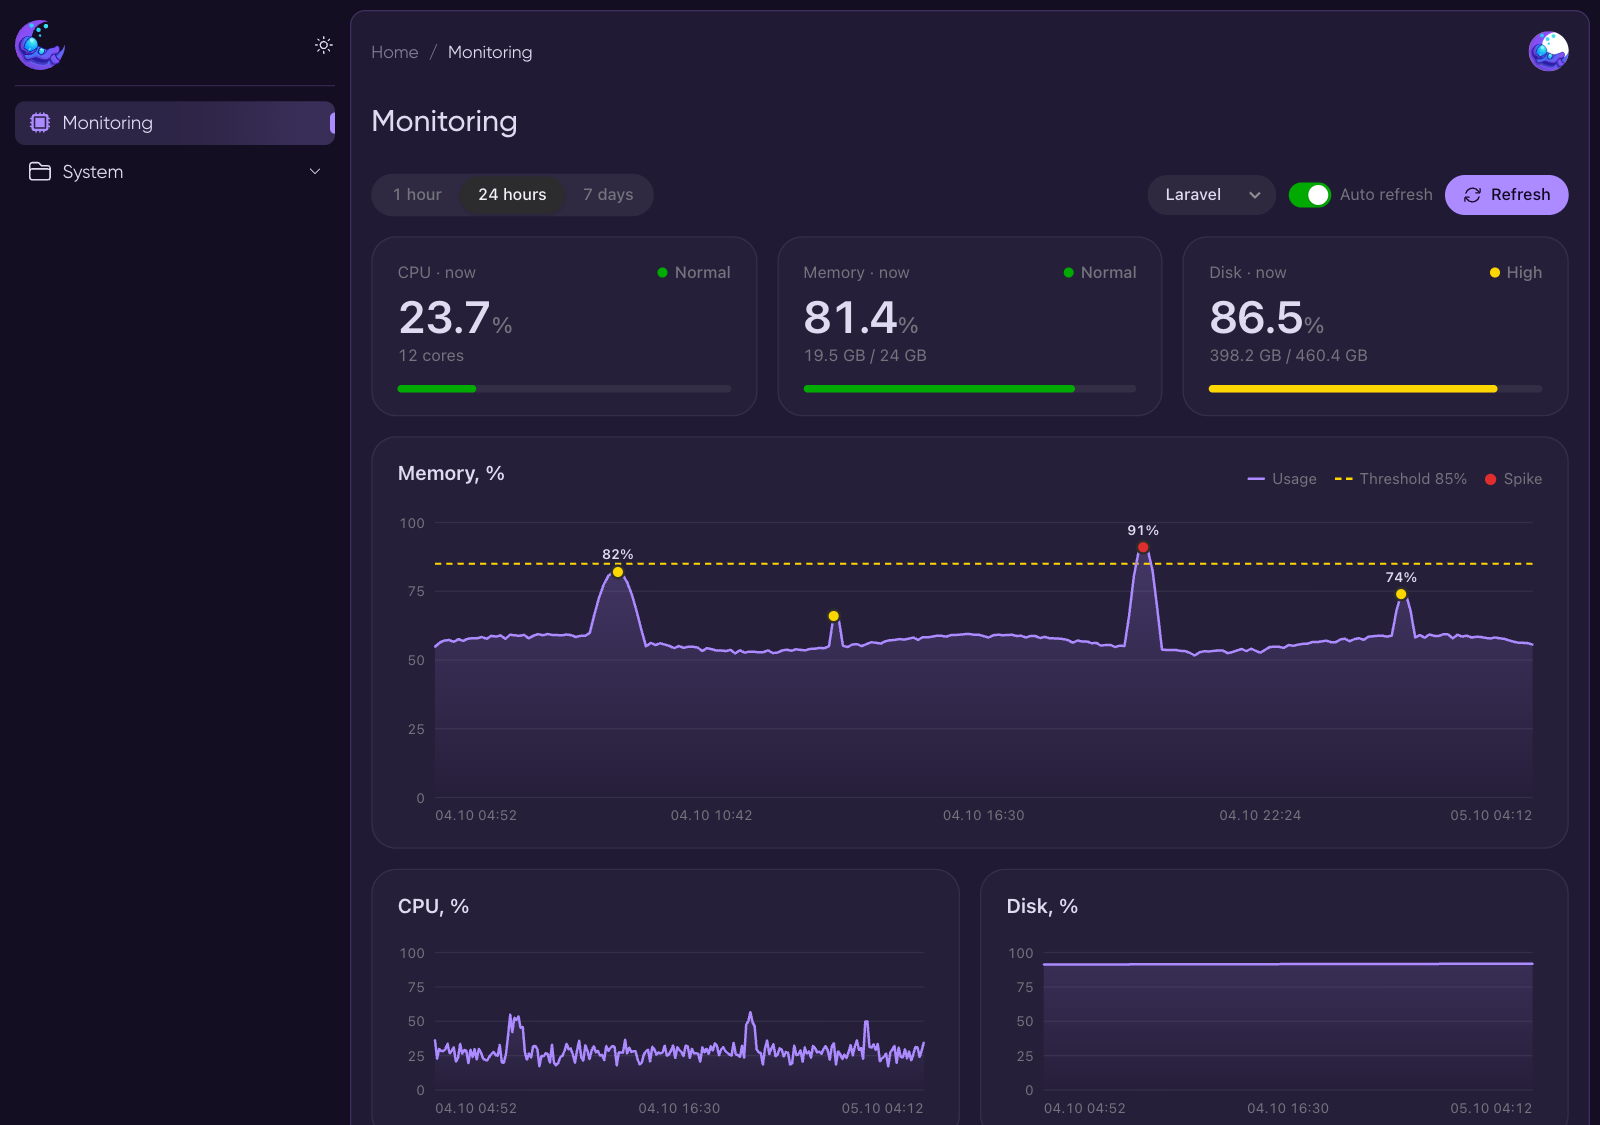1600x1125 pixels.
Task: Click the Monitoring chip icon in sidebar
Action: (x=40, y=123)
